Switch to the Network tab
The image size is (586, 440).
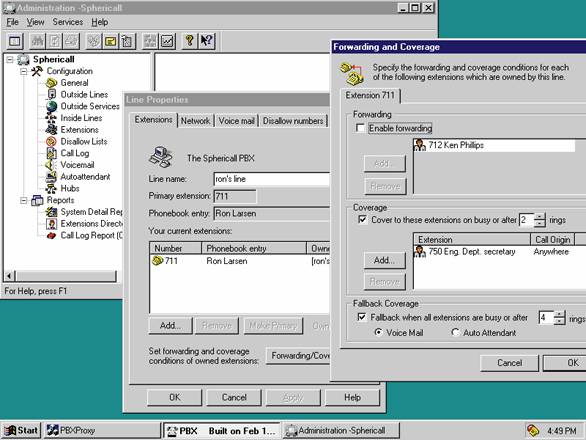195,121
